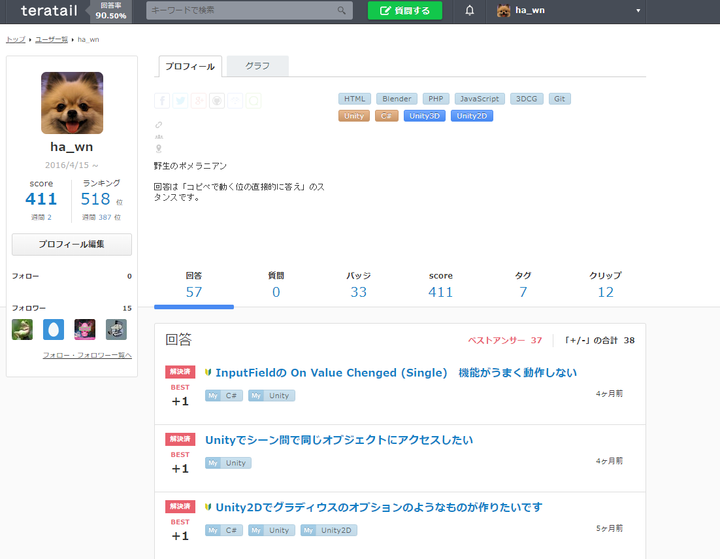
Task: Open the InputField On Value Chenged question
Action: [396, 373]
